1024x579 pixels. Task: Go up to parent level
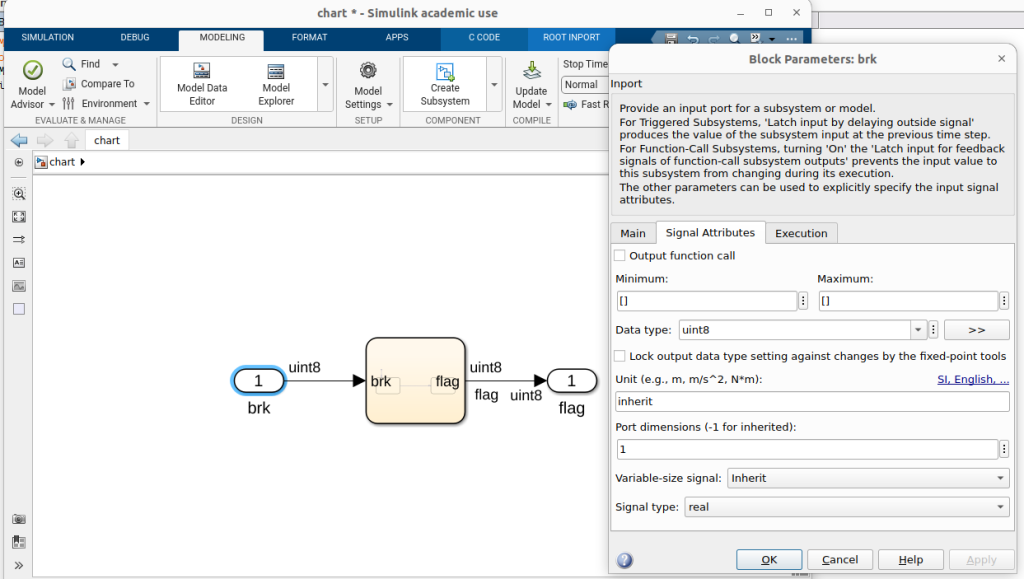tap(71, 140)
